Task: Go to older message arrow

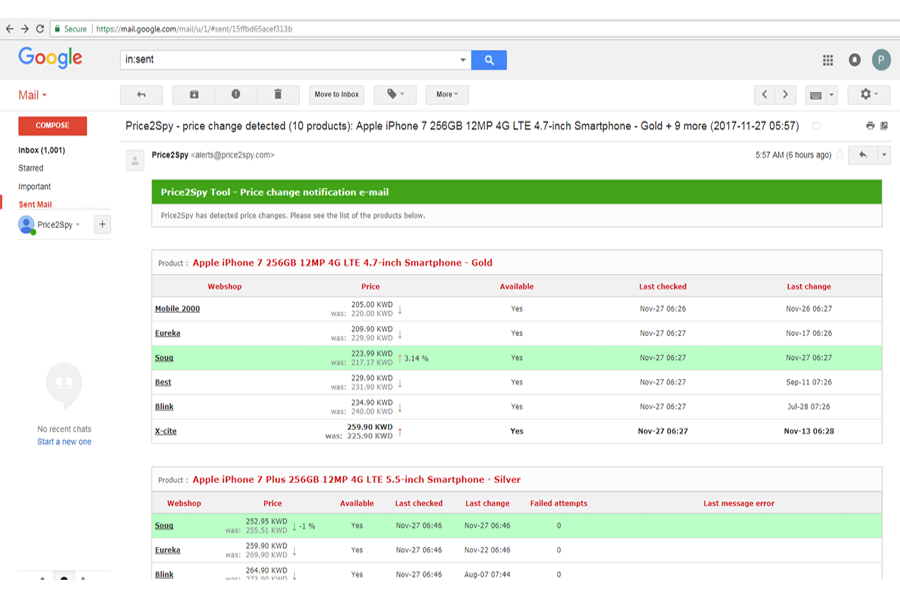Action: point(785,95)
